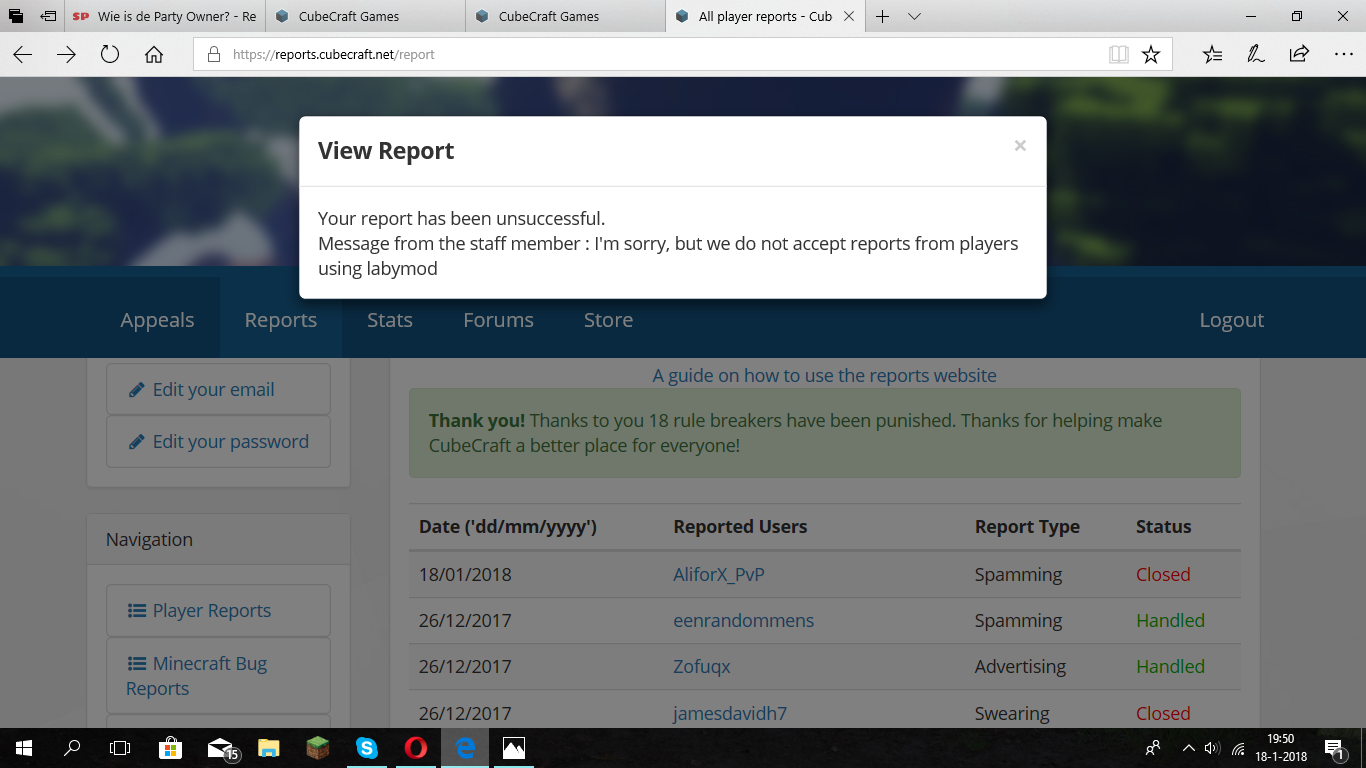This screenshot has width=1366, height=768.
Task: Open the AliforX_PvP reported user link
Action: pos(719,575)
